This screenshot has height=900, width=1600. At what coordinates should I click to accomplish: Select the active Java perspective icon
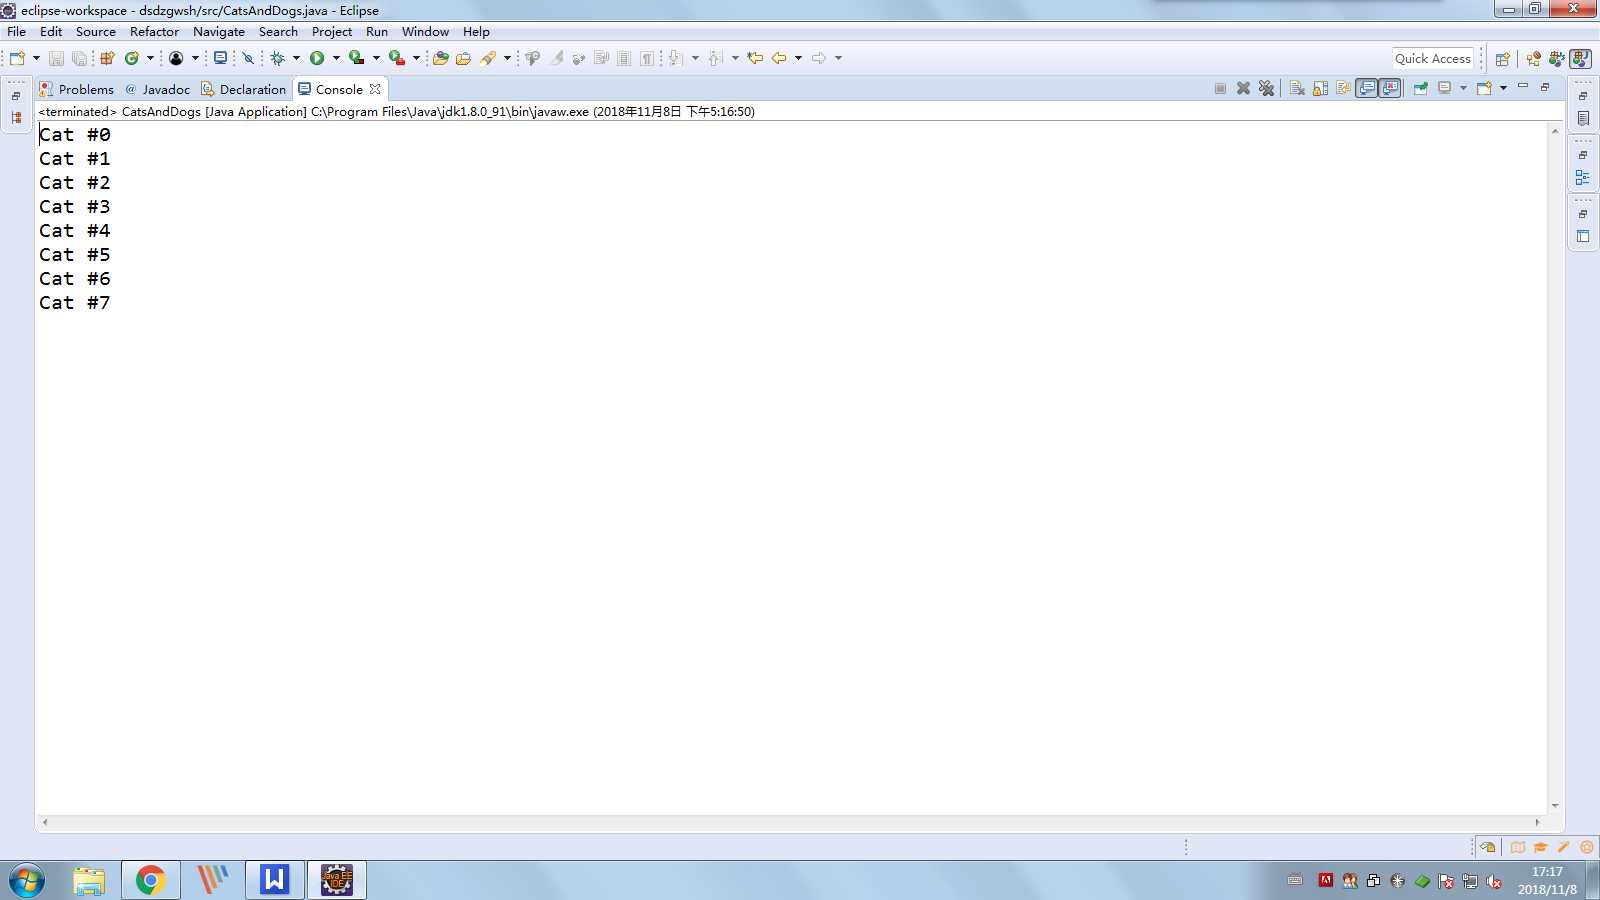click(1580, 59)
